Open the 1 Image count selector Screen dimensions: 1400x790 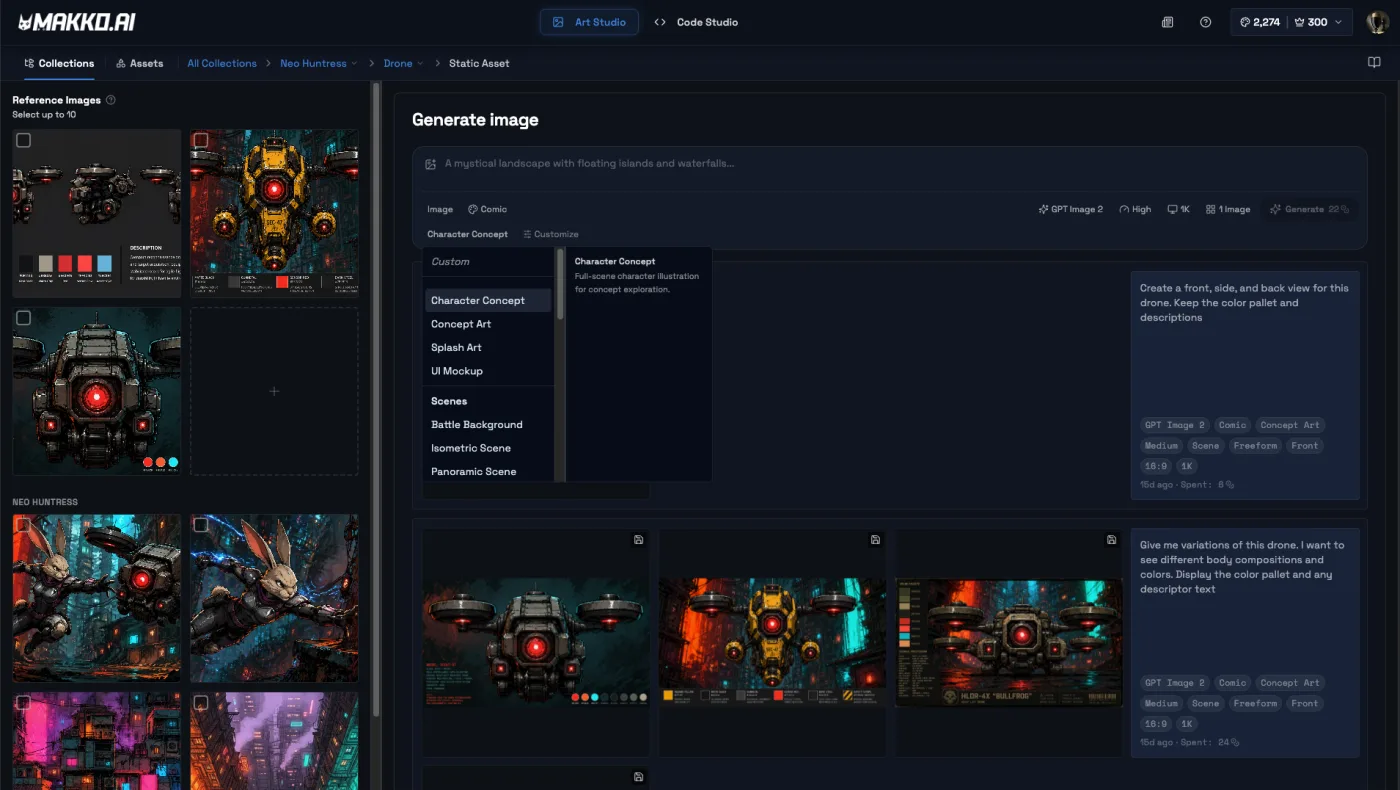1228,209
